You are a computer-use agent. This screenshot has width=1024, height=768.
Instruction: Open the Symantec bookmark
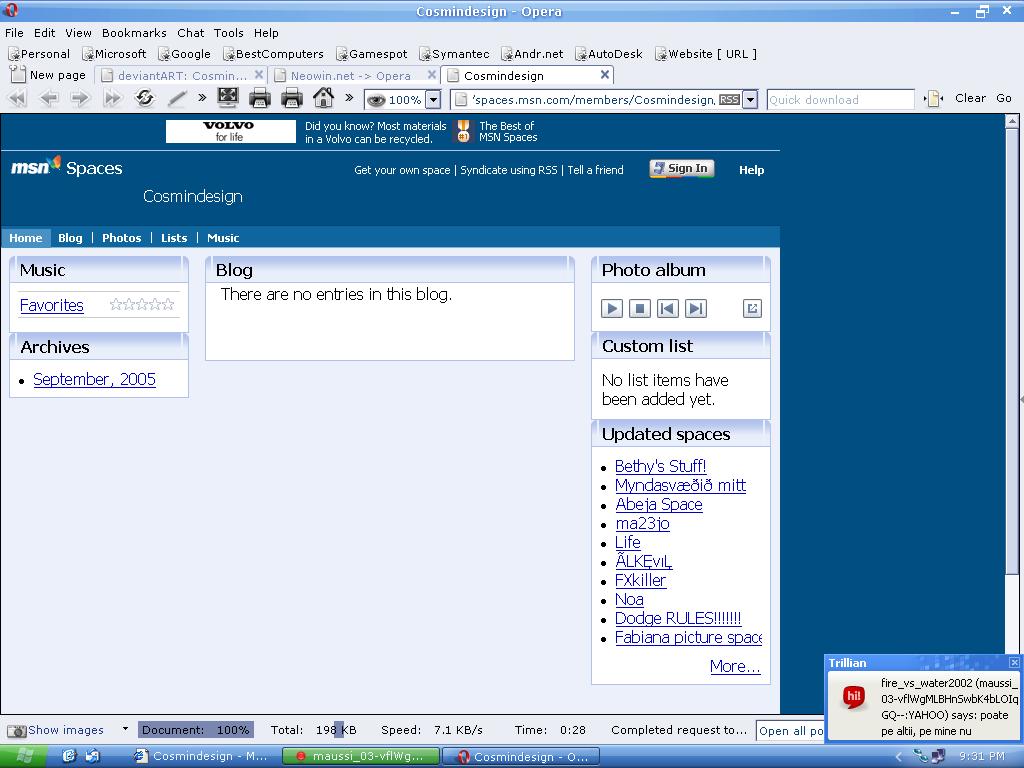pyautogui.click(x=454, y=54)
